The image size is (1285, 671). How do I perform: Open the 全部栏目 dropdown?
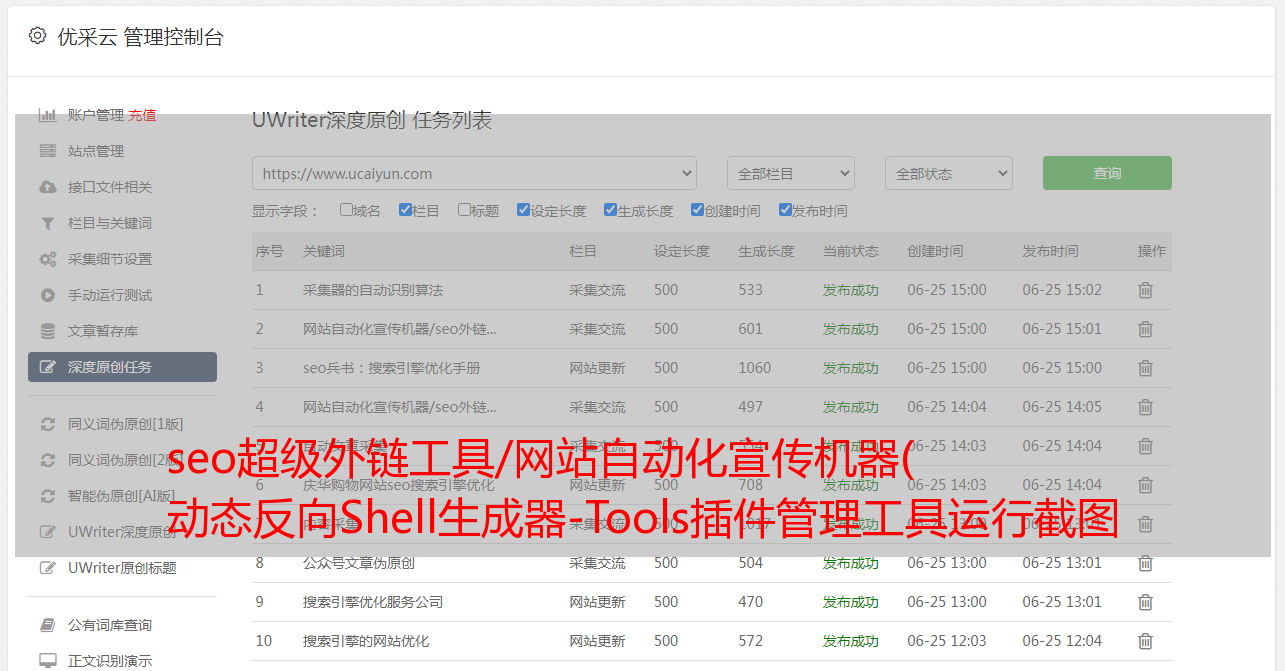point(790,173)
